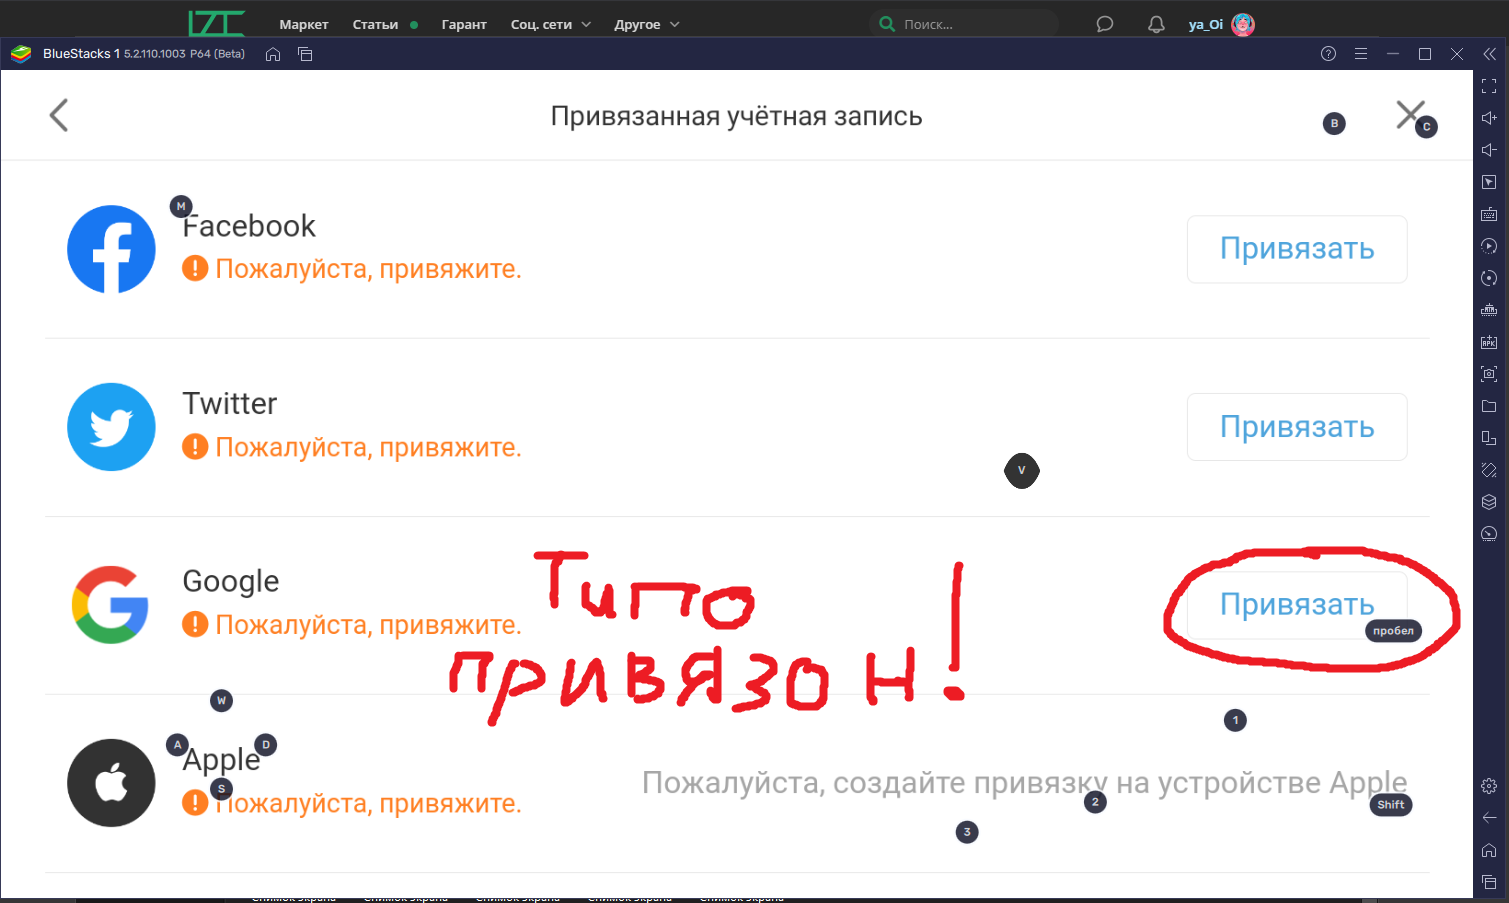Open the Статьи menu item on website
This screenshot has width=1509, height=903.
click(375, 24)
